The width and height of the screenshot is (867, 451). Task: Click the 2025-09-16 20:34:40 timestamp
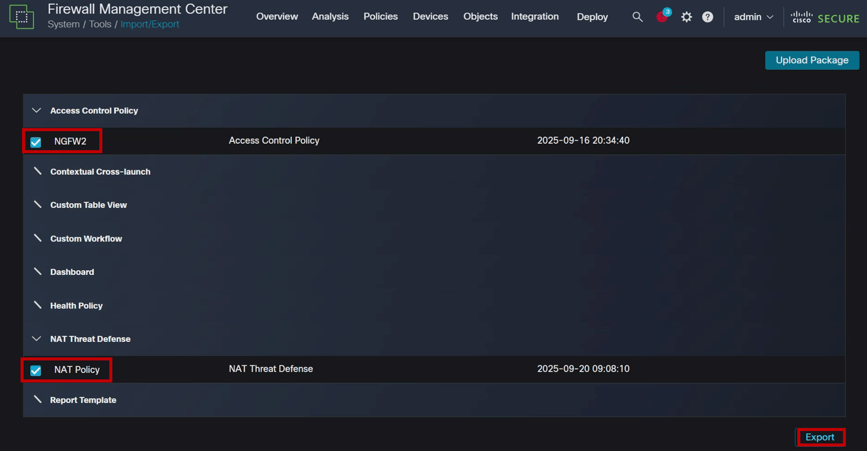(583, 140)
